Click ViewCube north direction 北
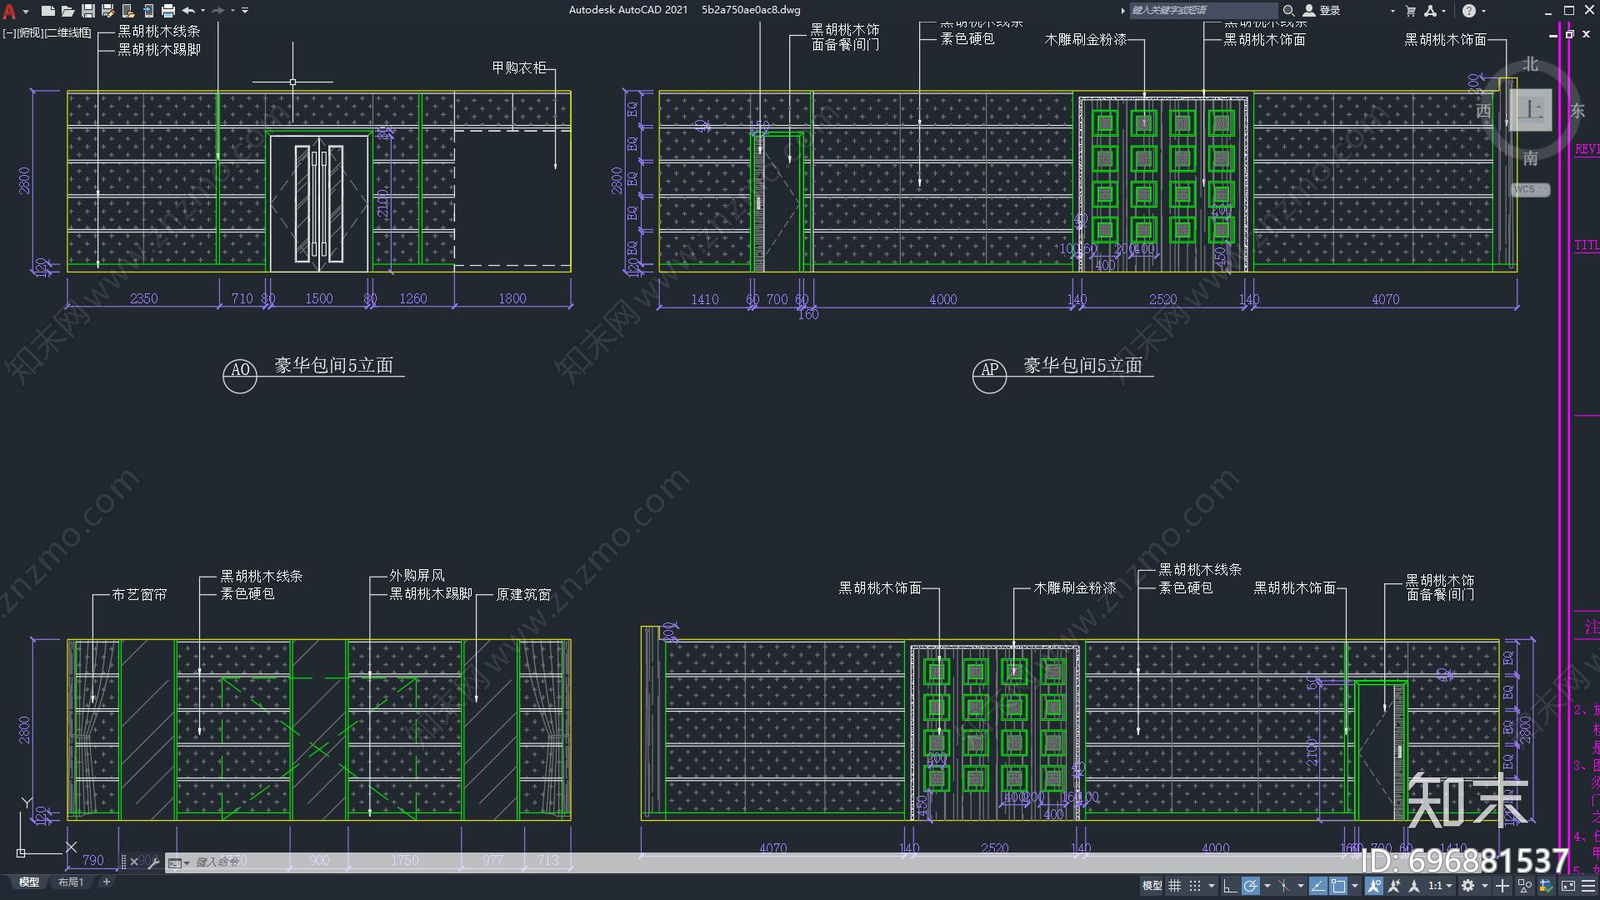Image resolution: width=1600 pixels, height=900 pixels. (x=1531, y=64)
